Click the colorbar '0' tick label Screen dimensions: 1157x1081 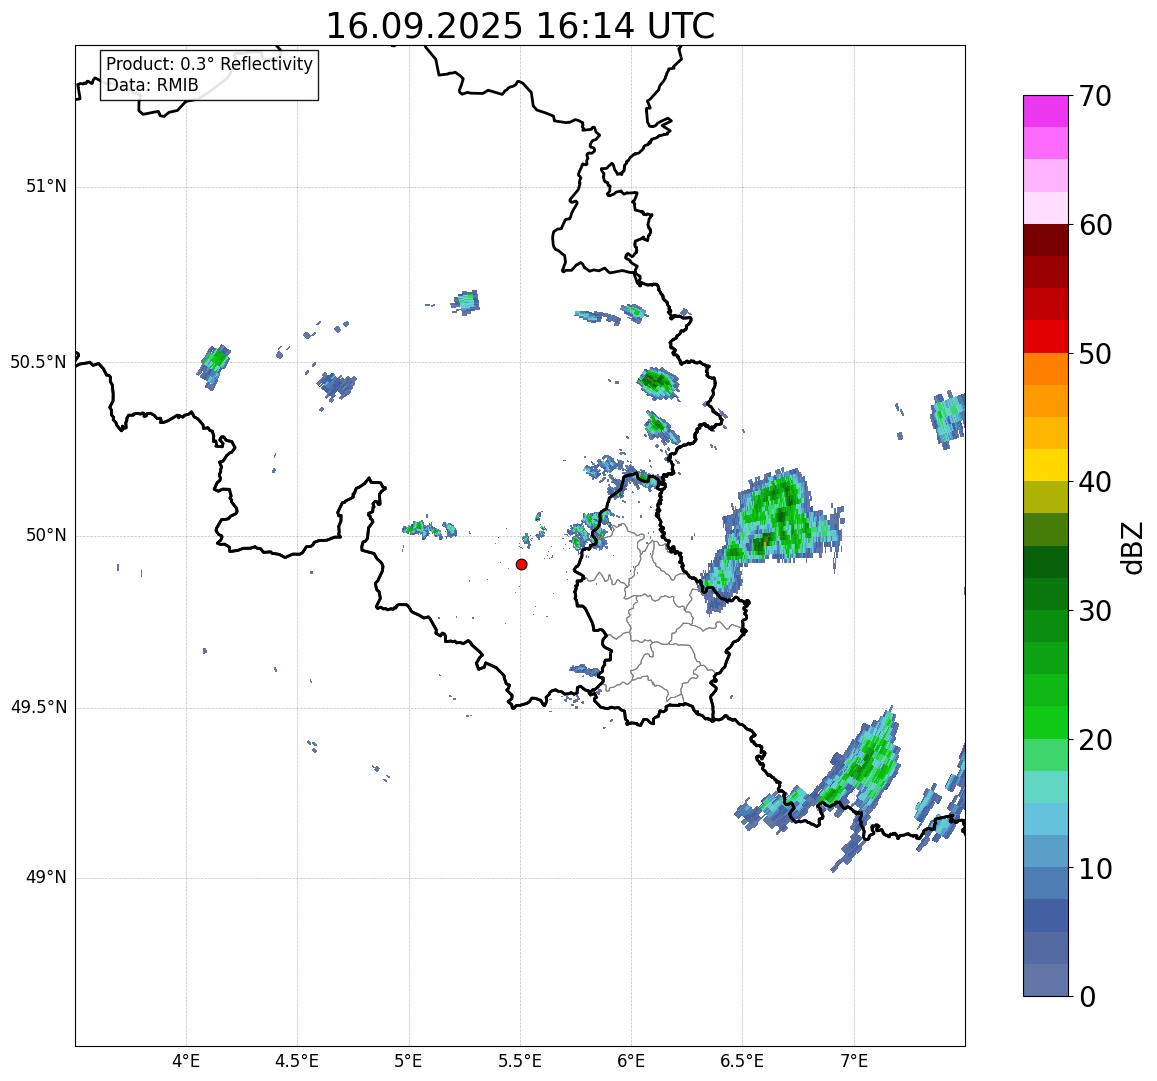pyautogui.click(x=1088, y=998)
